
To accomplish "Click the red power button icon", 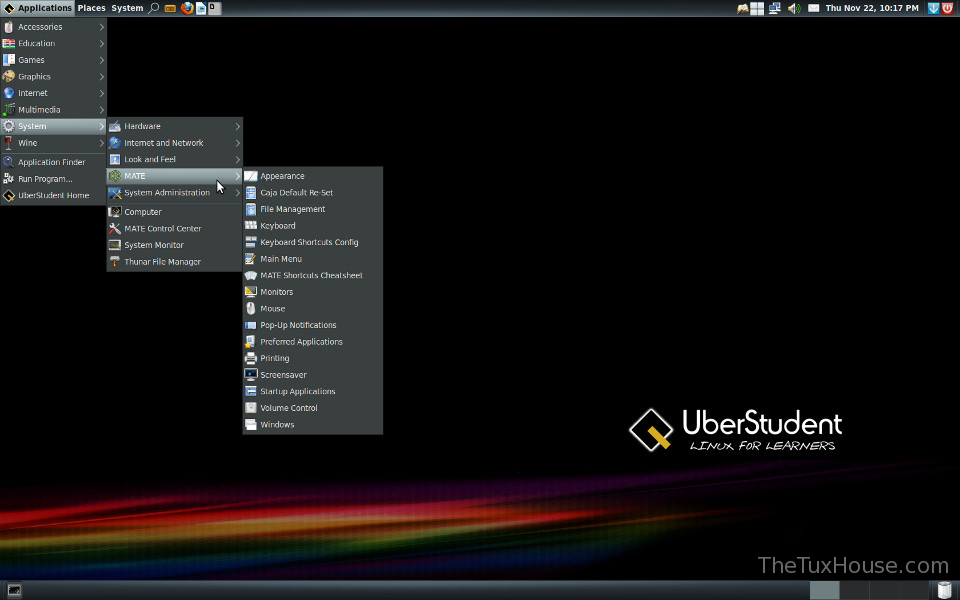I will click(x=948, y=8).
